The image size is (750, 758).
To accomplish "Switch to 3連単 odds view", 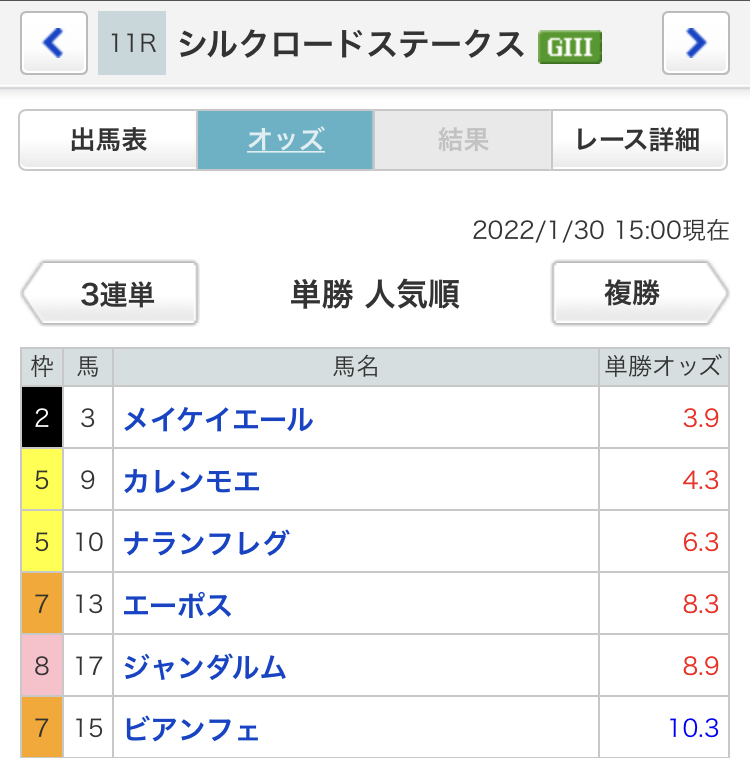I will [111, 293].
